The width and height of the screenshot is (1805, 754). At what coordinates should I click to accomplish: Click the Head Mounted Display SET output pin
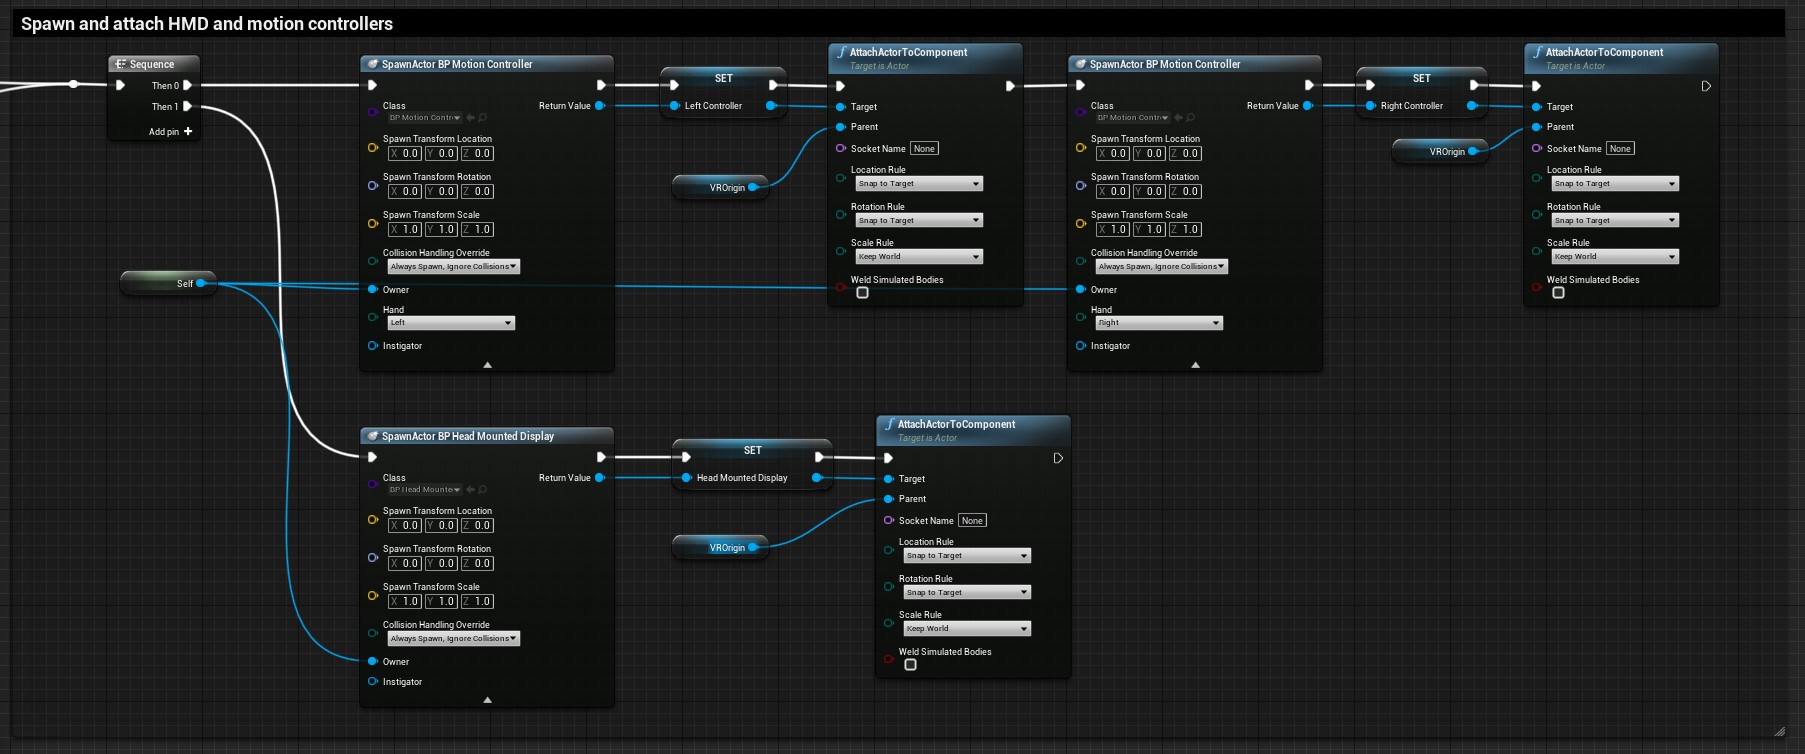[817, 478]
